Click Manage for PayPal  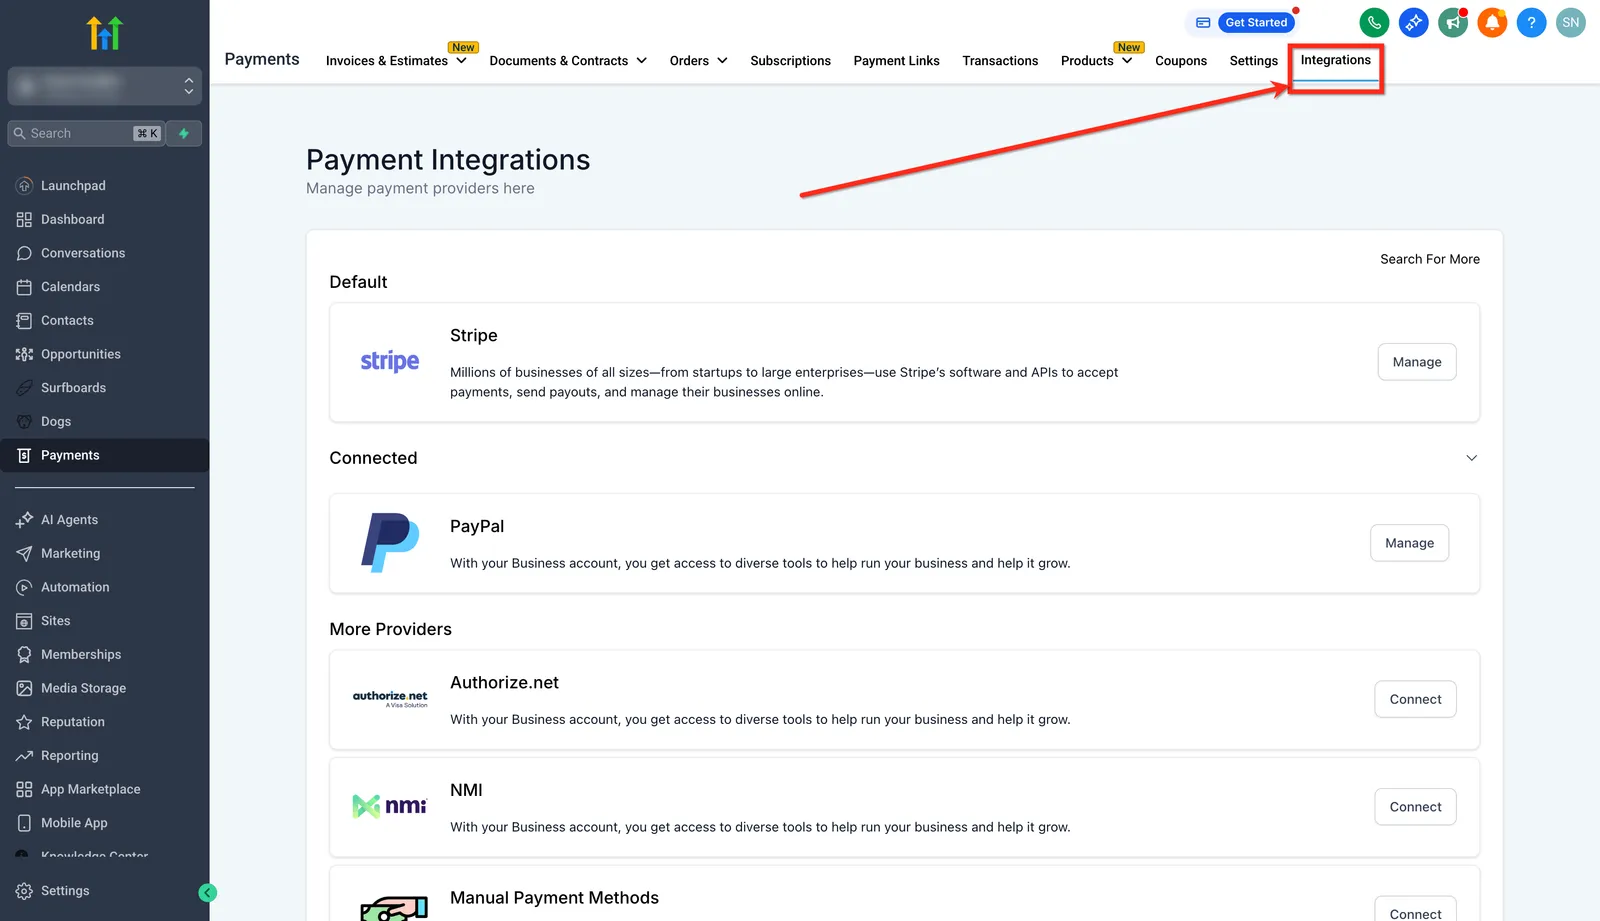(x=1409, y=543)
